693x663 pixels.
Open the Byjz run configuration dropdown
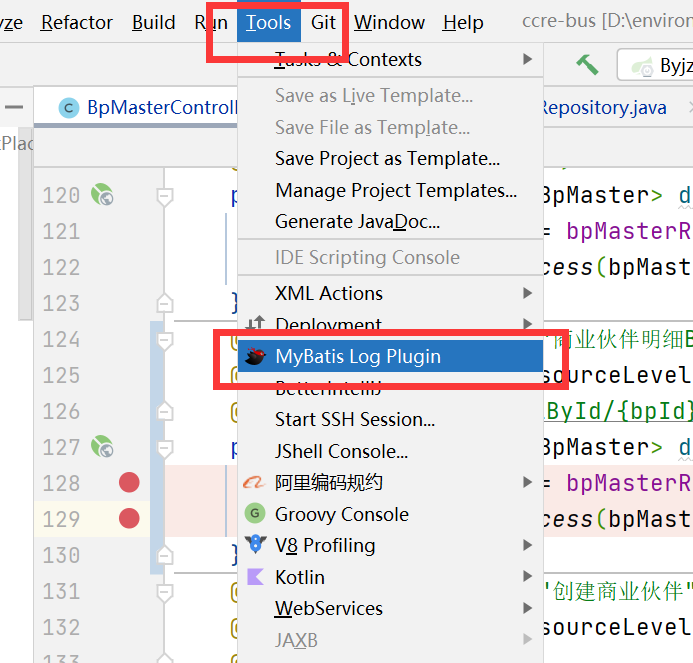coord(655,65)
